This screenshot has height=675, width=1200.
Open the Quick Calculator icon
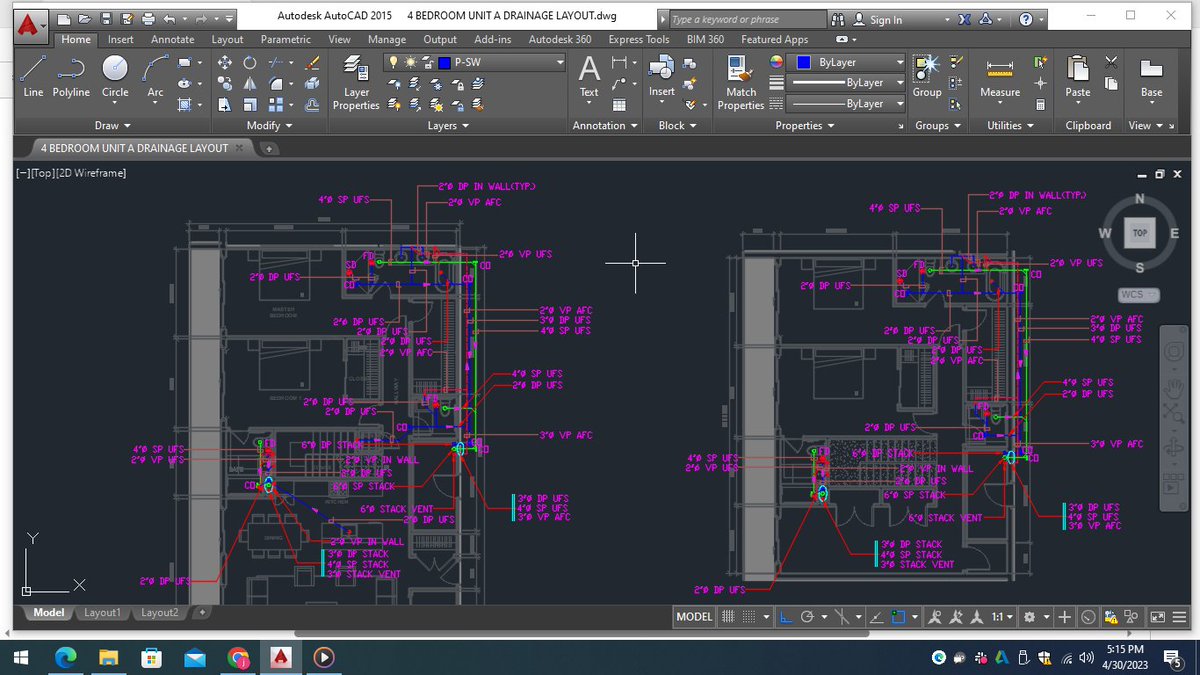pyautogui.click(x=1040, y=104)
